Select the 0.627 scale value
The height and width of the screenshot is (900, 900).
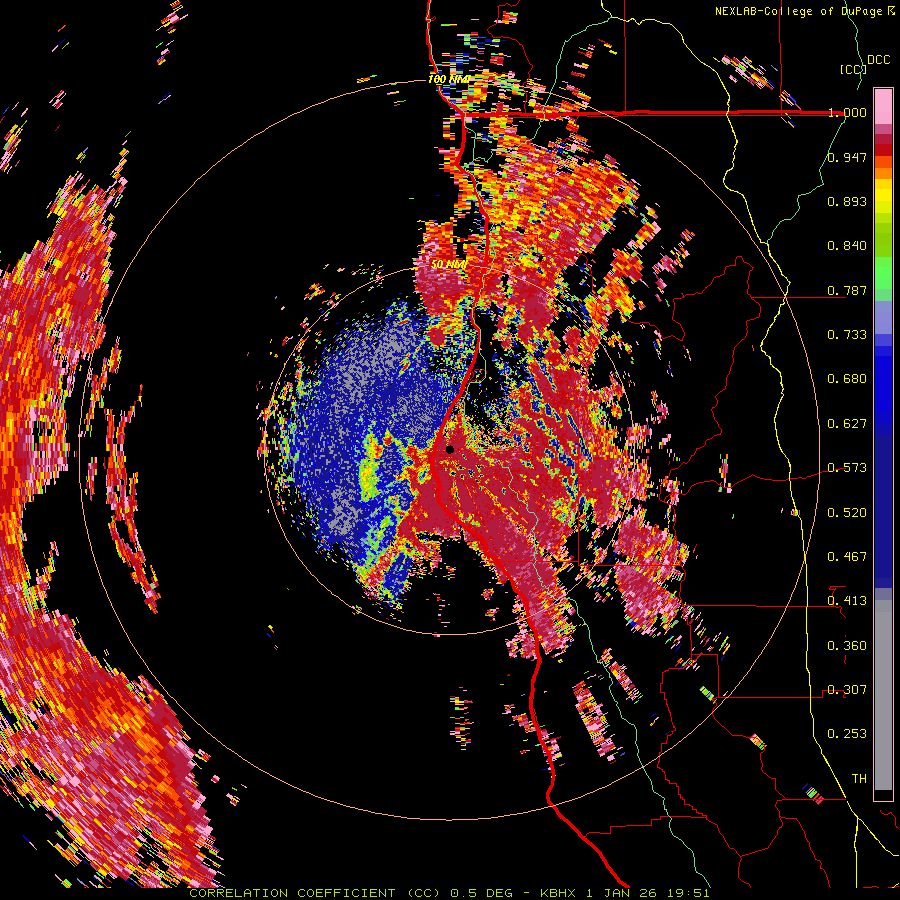[x=847, y=424]
